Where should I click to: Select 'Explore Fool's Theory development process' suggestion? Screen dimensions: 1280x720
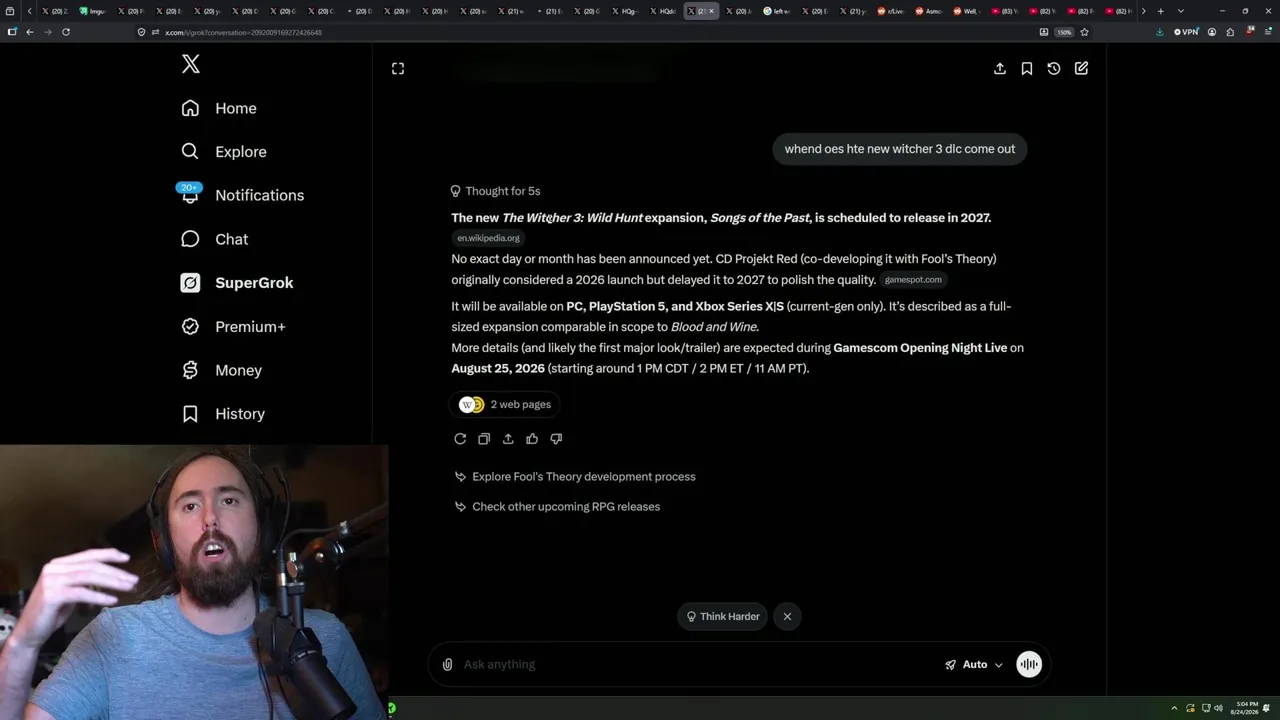click(x=575, y=477)
